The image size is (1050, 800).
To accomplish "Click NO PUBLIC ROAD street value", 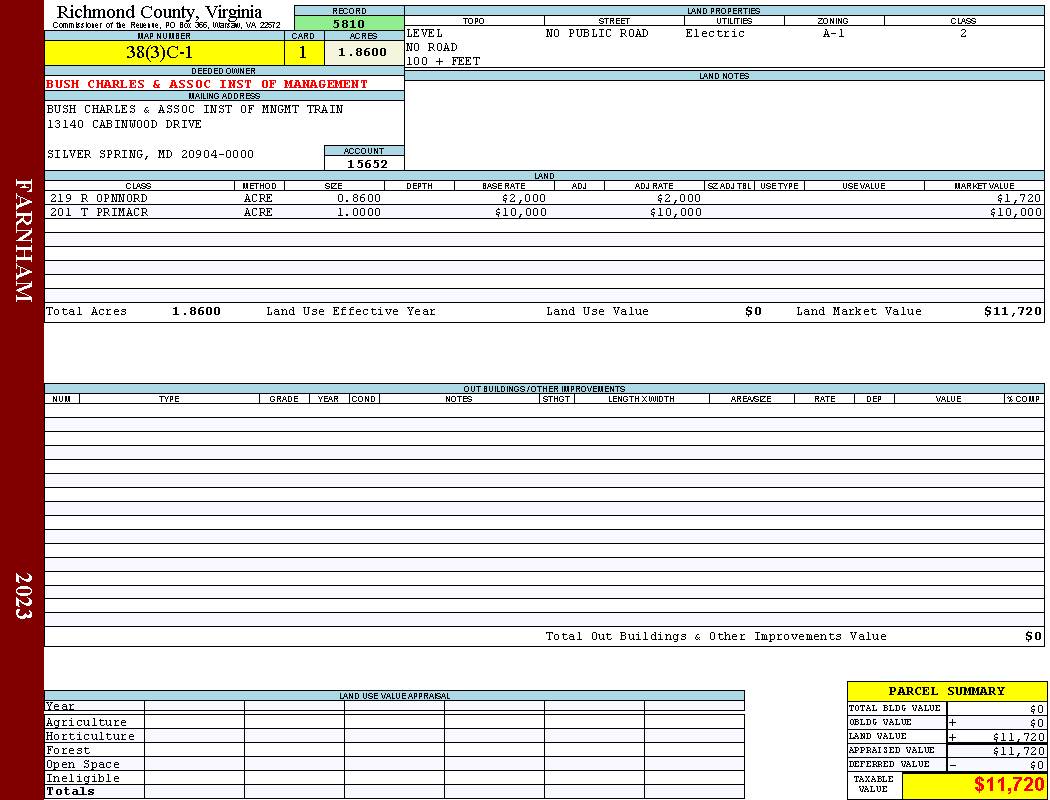I will [597, 33].
